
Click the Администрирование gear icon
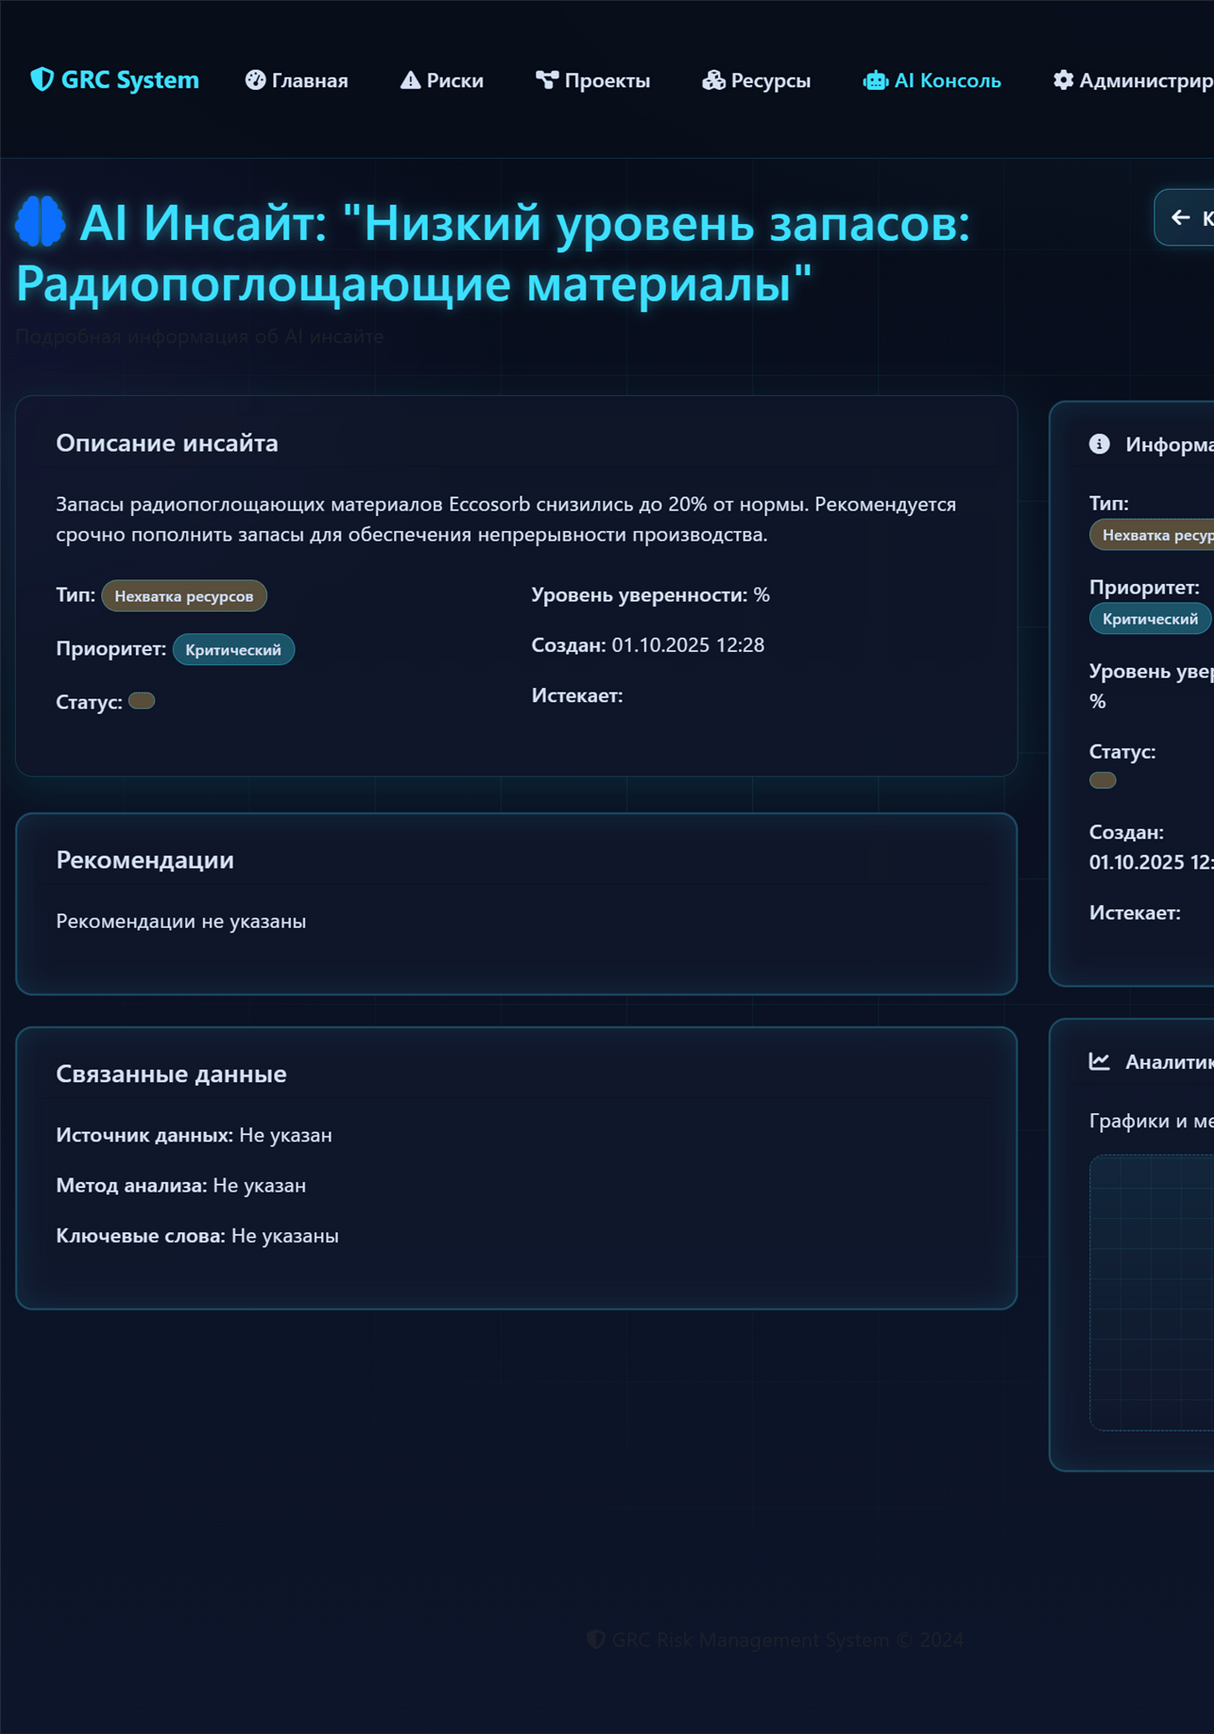tap(1063, 80)
